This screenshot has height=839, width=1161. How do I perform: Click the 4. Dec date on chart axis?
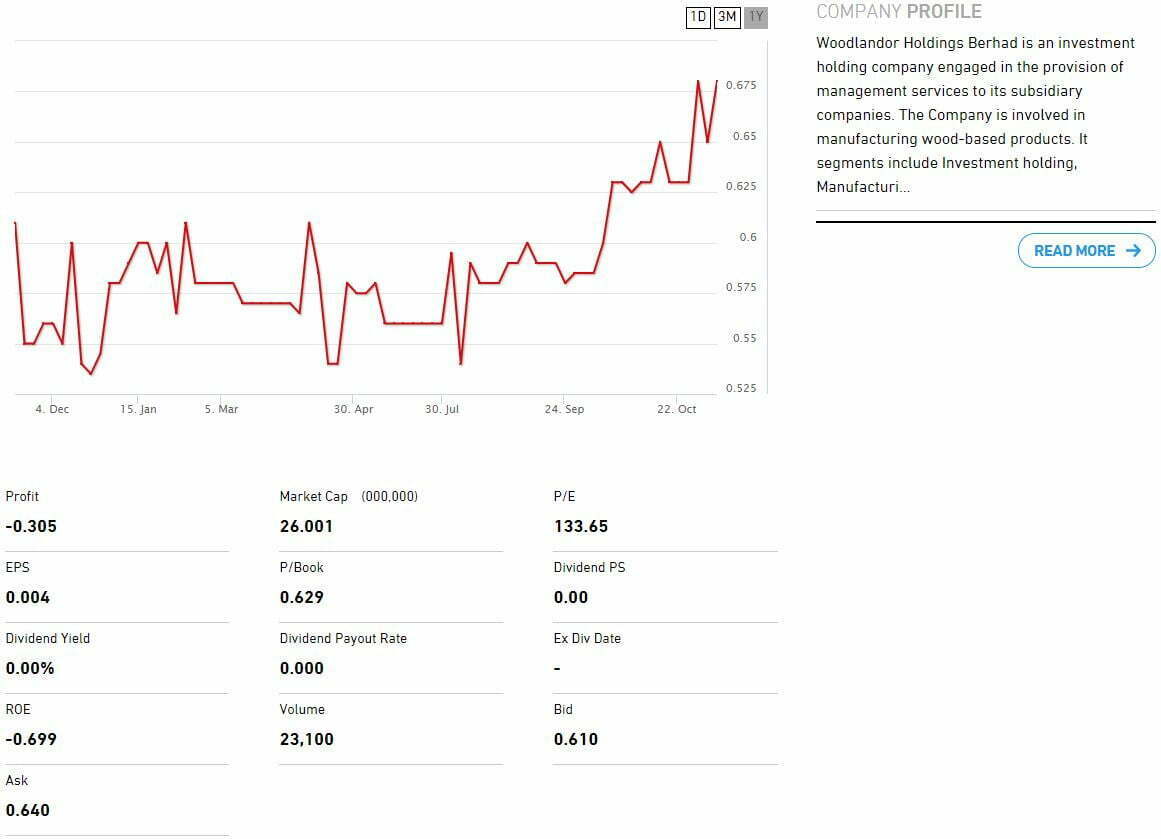pyautogui.click(x=52, y=410)
